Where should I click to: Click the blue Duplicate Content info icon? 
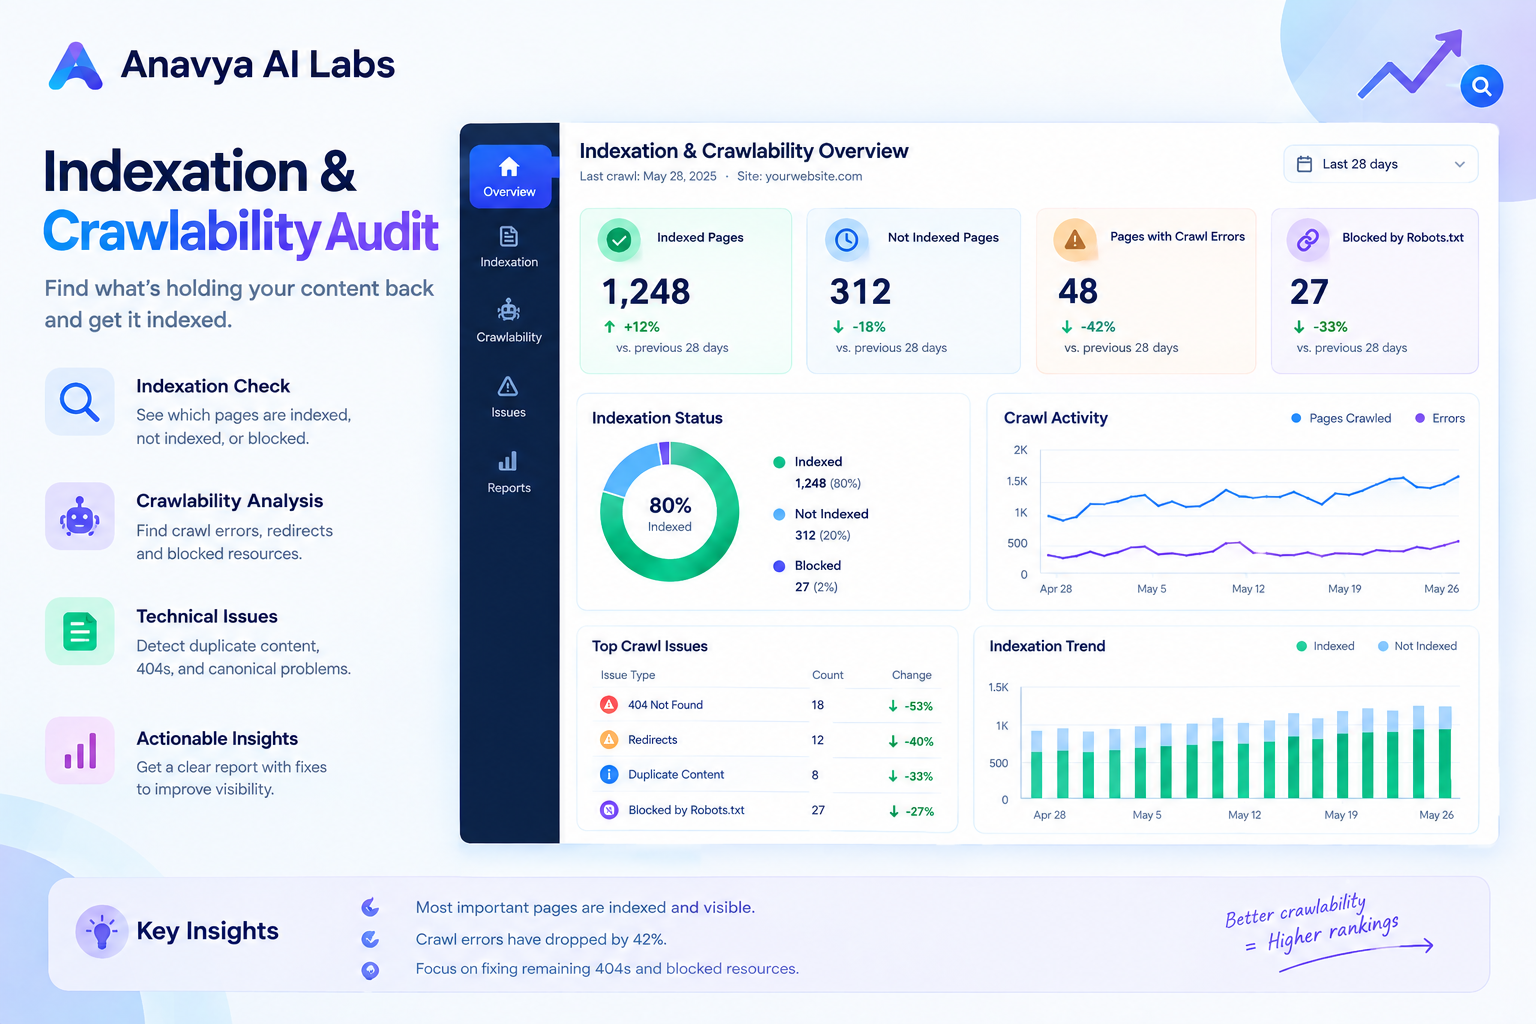(609, 775)
